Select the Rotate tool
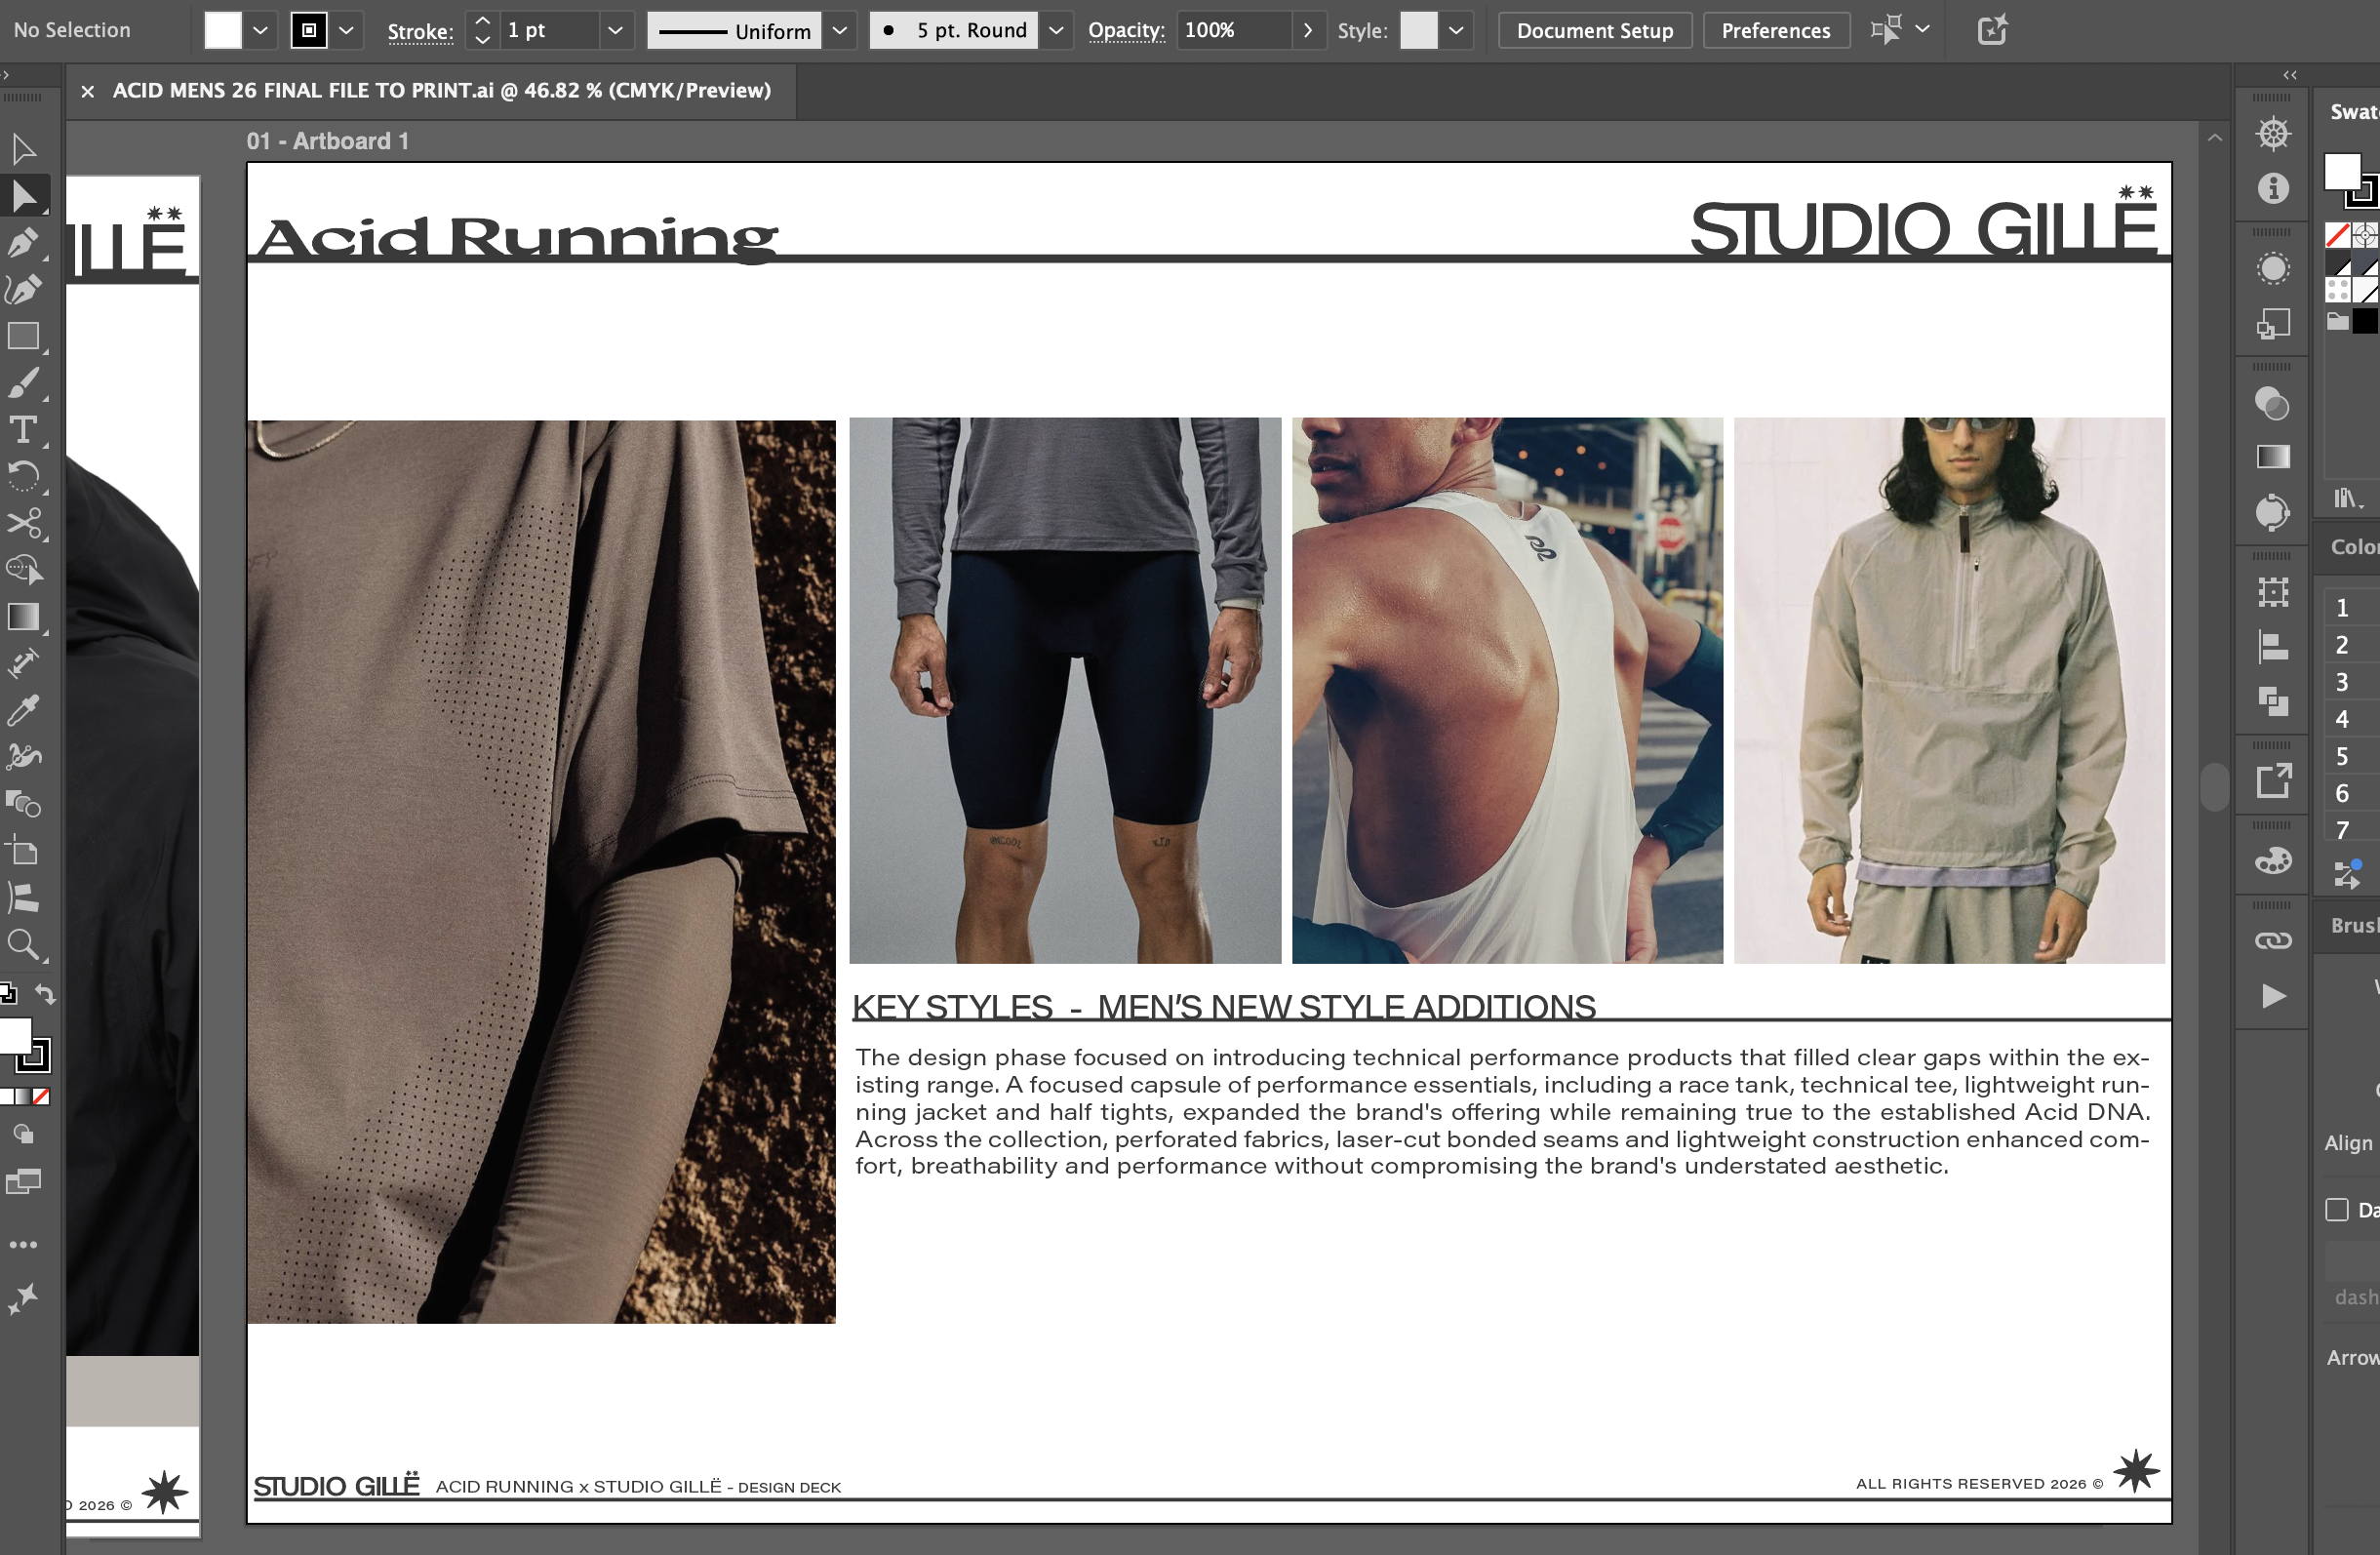The height and width of the screenshot is (1555, 2380). point(24,476)
